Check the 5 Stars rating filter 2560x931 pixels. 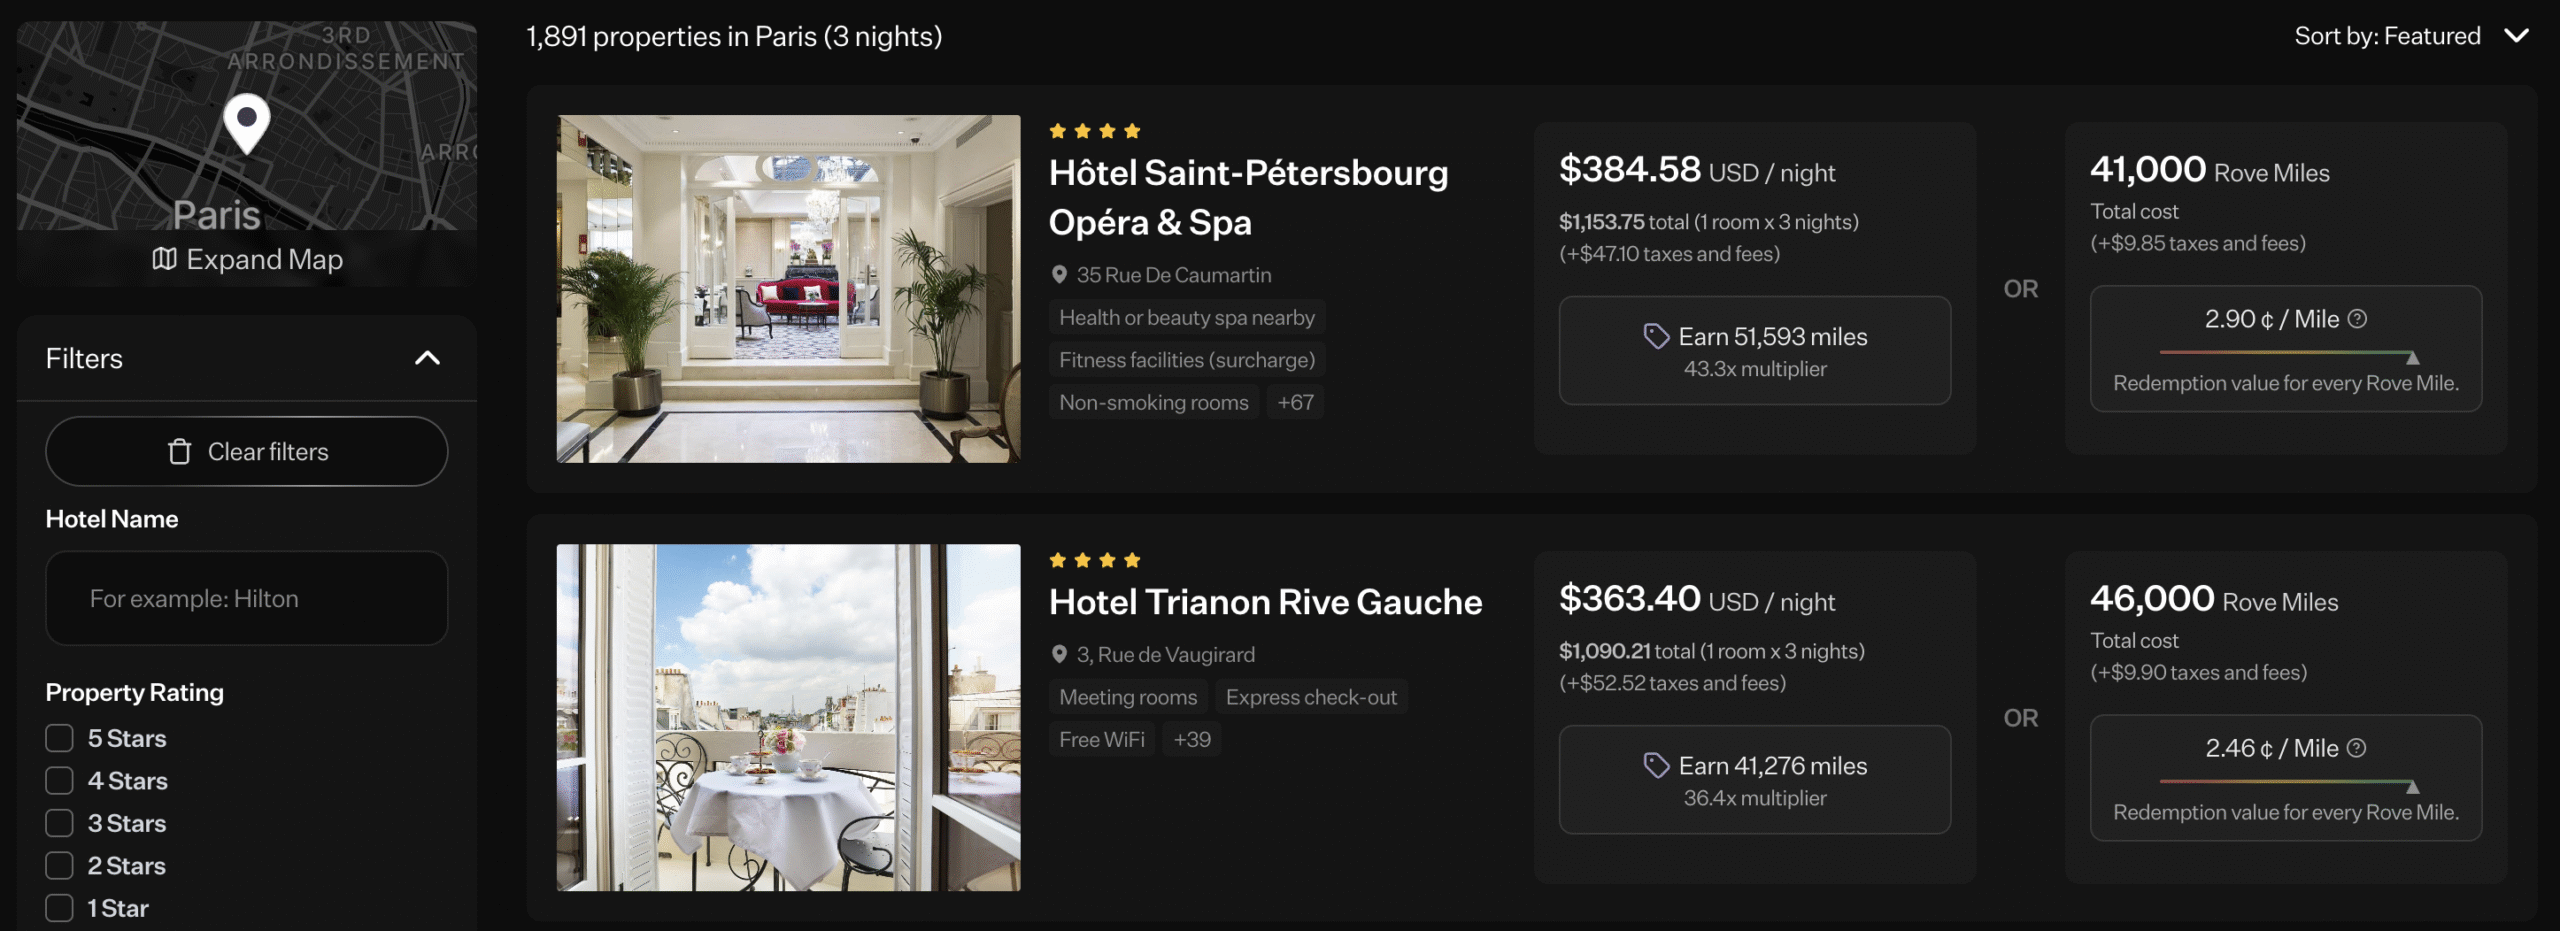click(x=60, y=739)
